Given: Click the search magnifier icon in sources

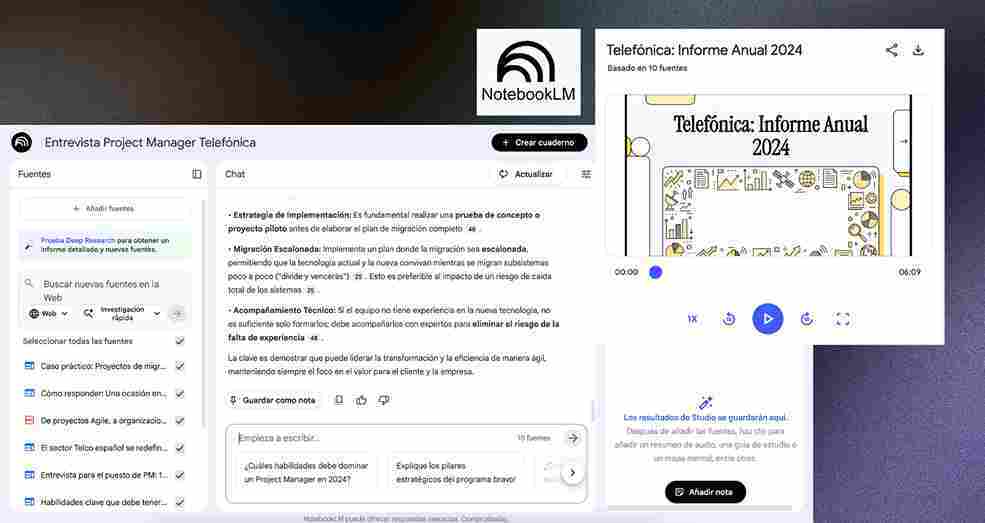Looking at the screenshot, I should [29, 284].
